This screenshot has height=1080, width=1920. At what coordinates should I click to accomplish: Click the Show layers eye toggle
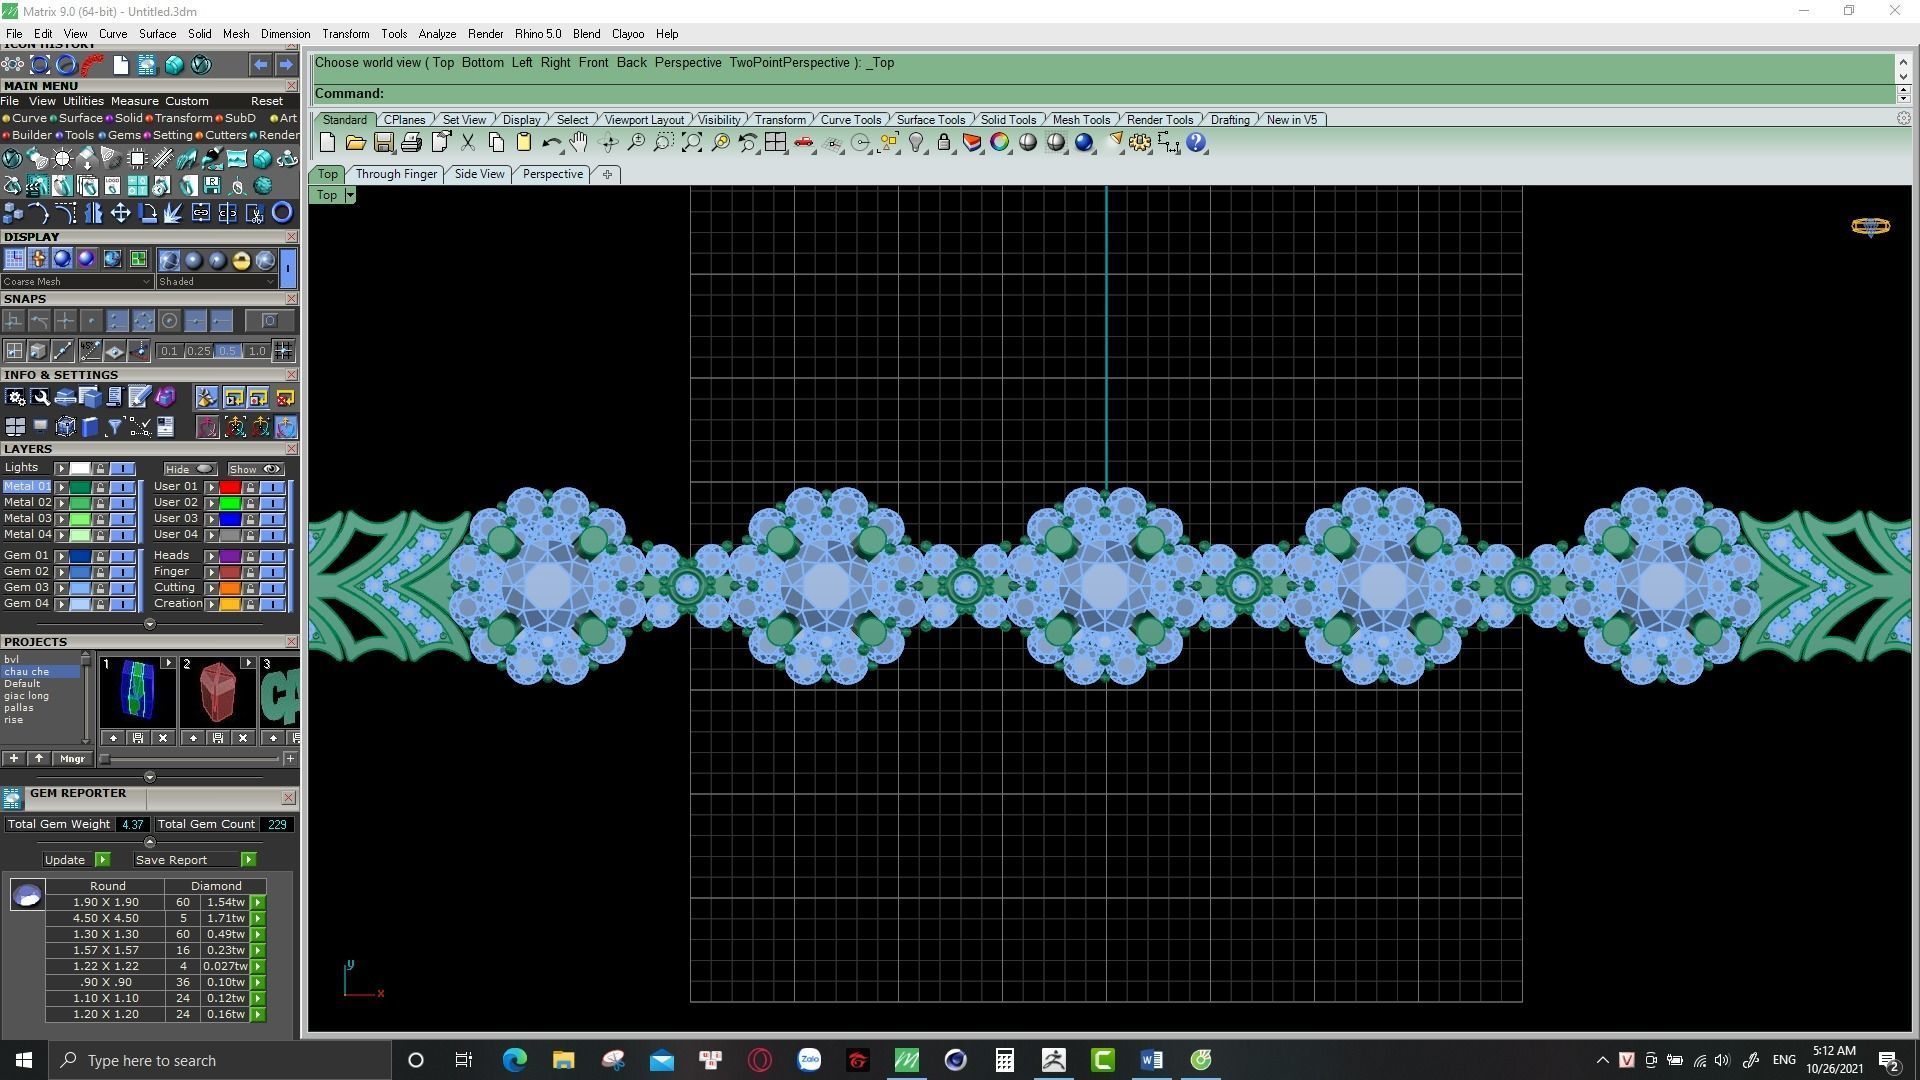[255, 469]
